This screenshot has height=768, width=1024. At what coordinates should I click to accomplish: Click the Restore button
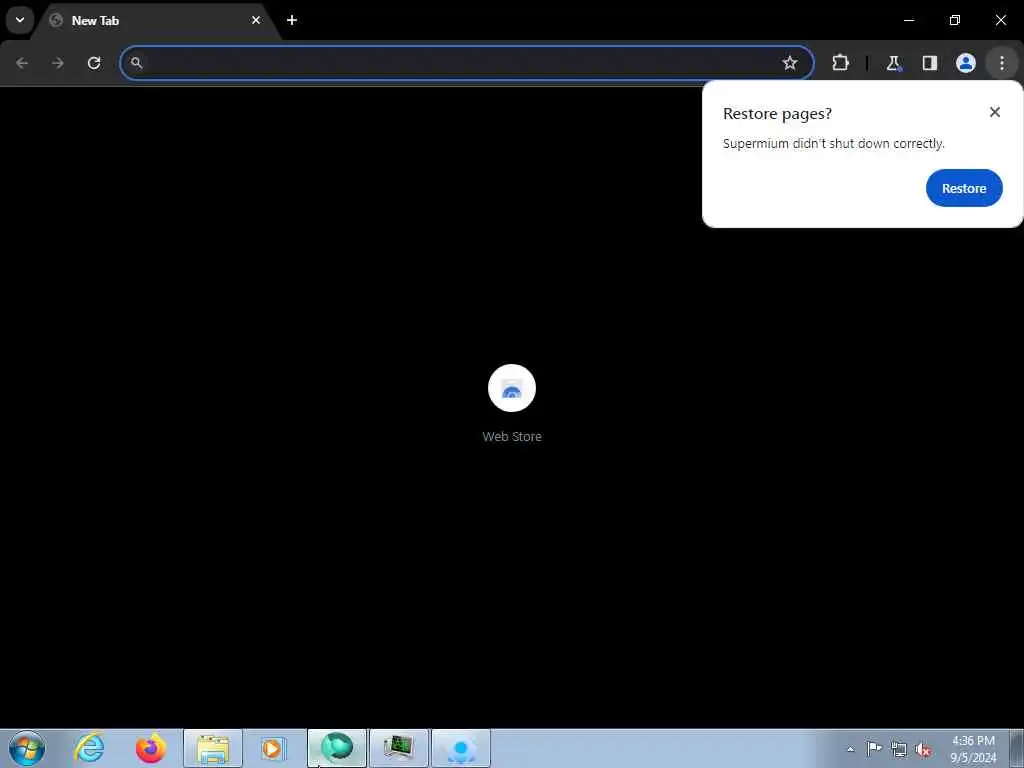coord(964,188)
